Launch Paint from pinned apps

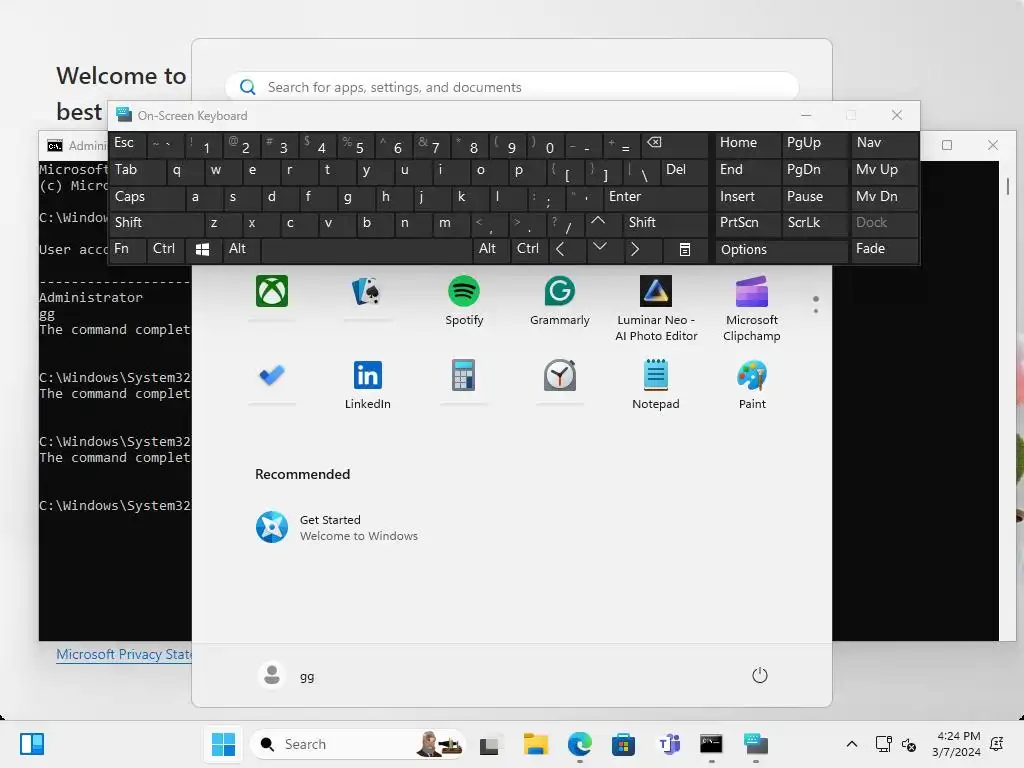[752, 385]
